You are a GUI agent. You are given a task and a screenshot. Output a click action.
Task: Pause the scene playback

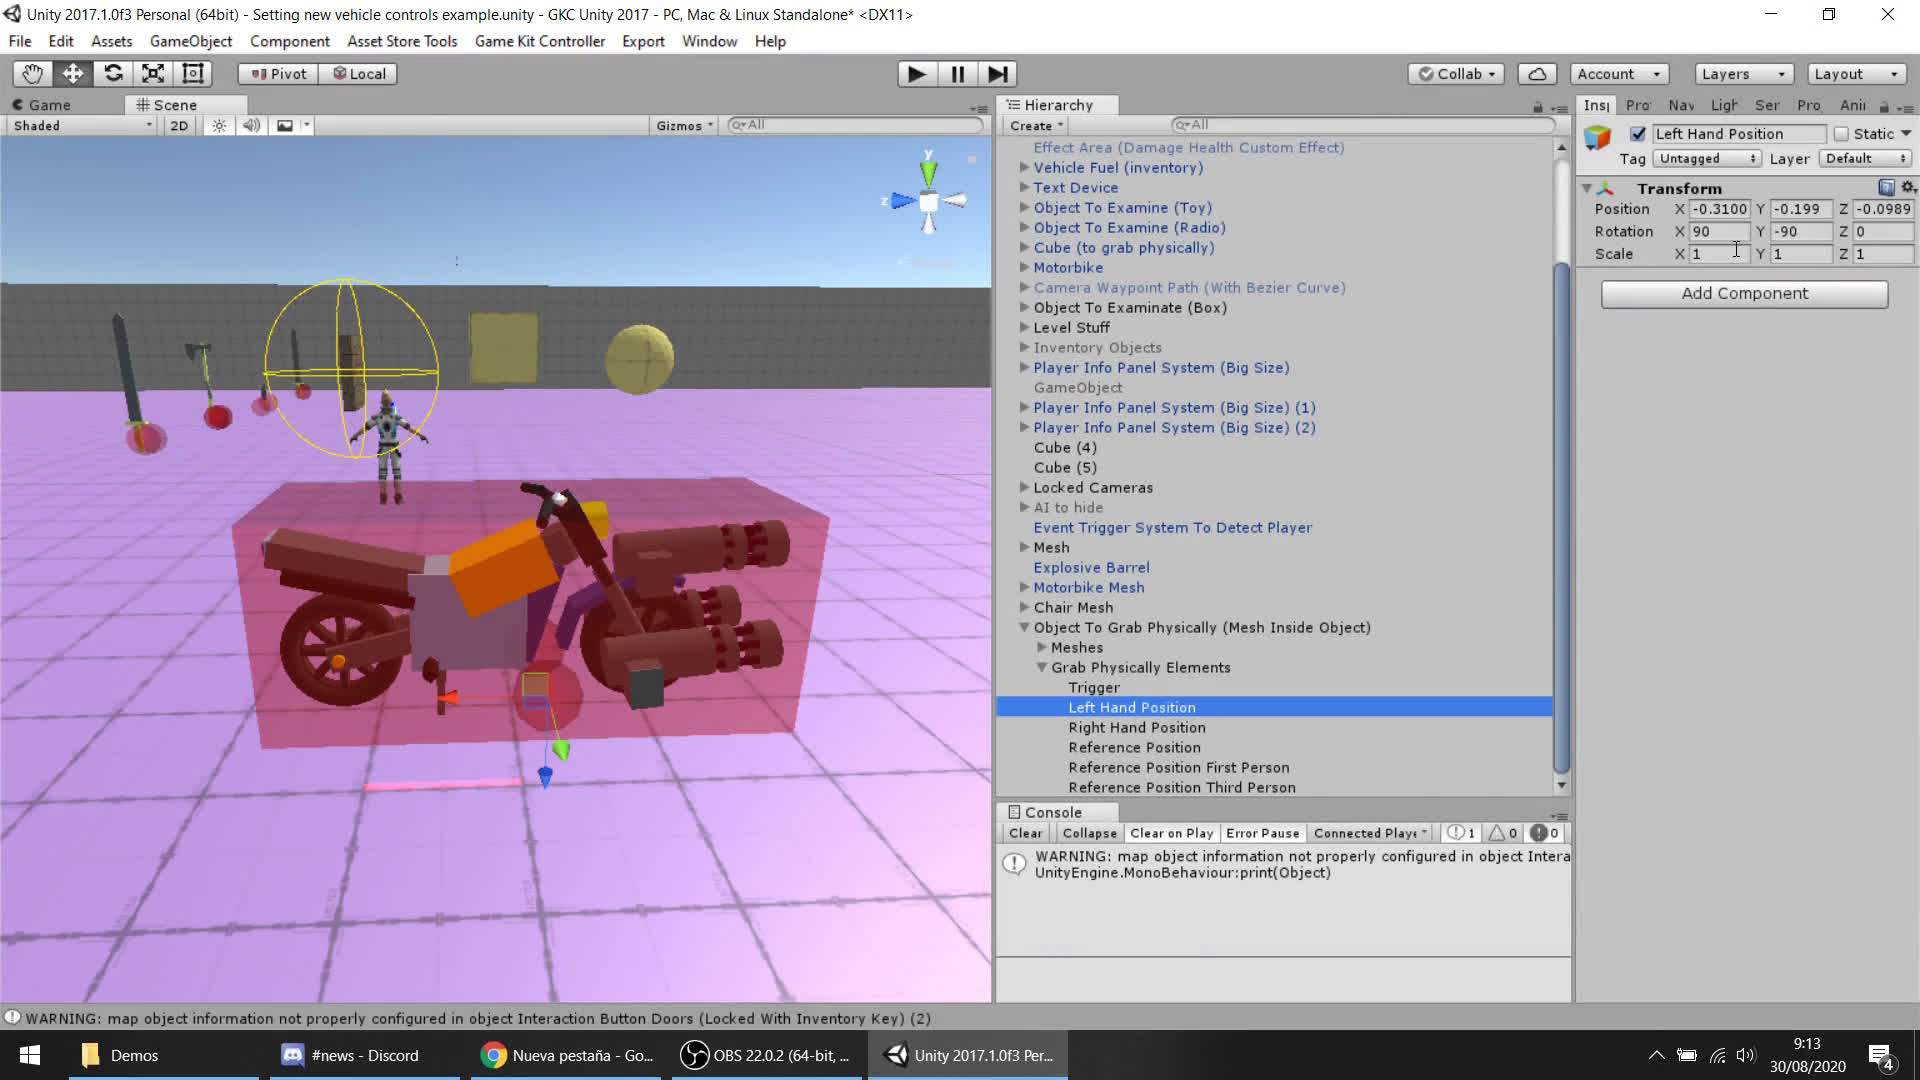click(957, 73)
